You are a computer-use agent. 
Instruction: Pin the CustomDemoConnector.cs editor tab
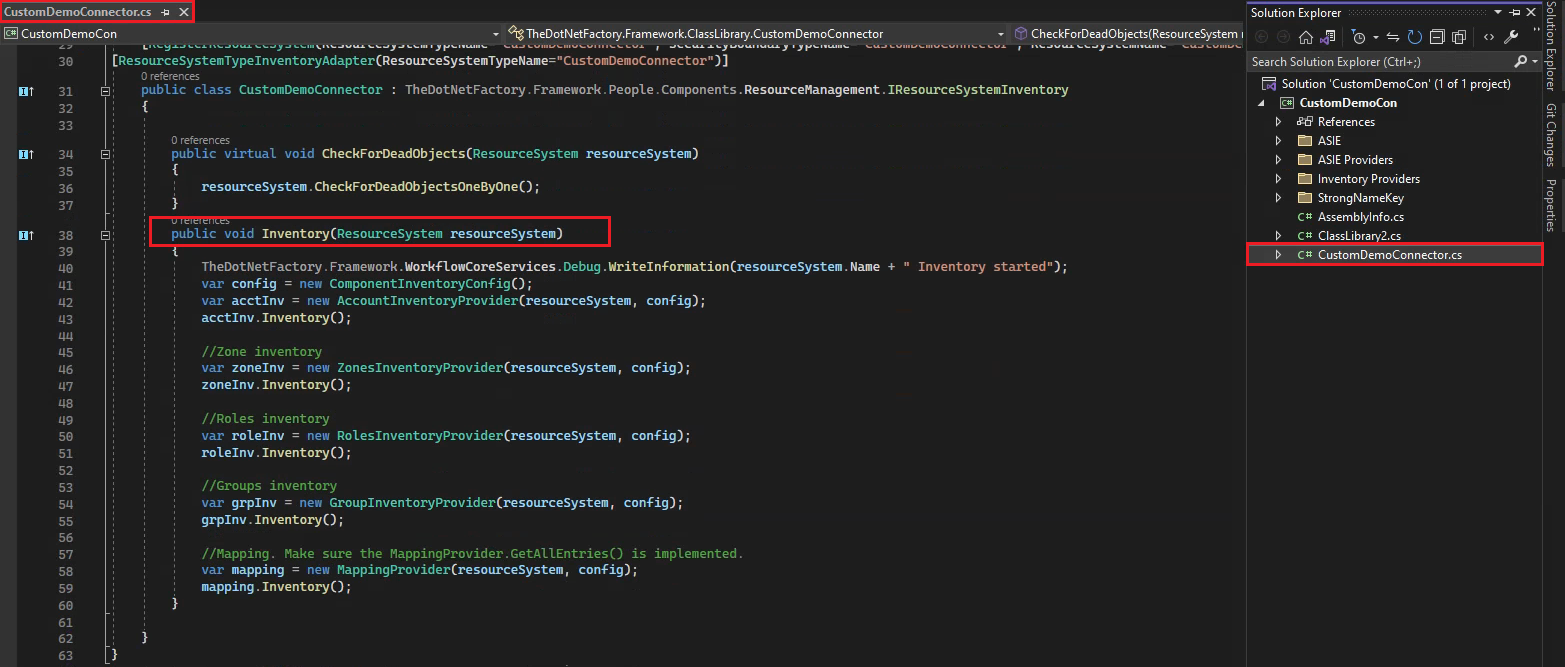click(x=166, y=12)
